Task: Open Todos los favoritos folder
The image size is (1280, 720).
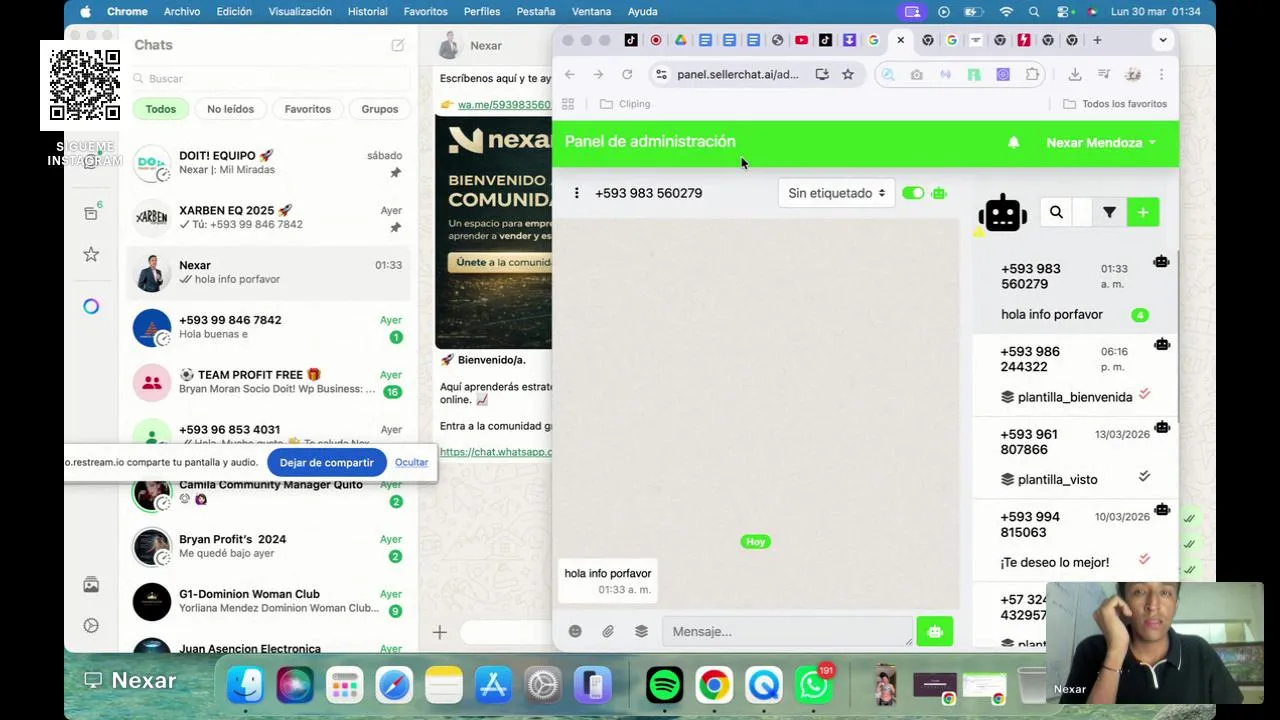Action: 1114,104
